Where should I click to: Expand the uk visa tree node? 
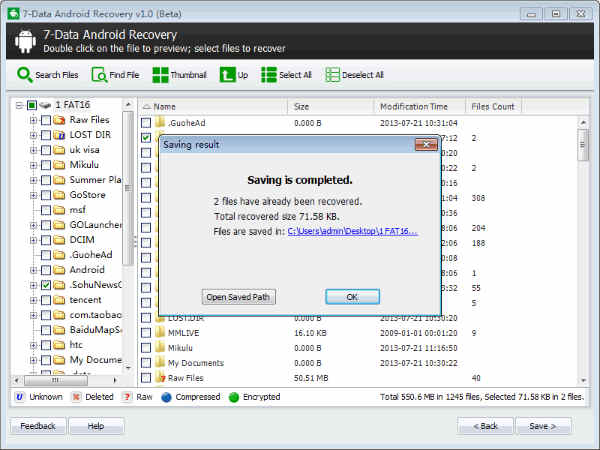pos(33,150)
